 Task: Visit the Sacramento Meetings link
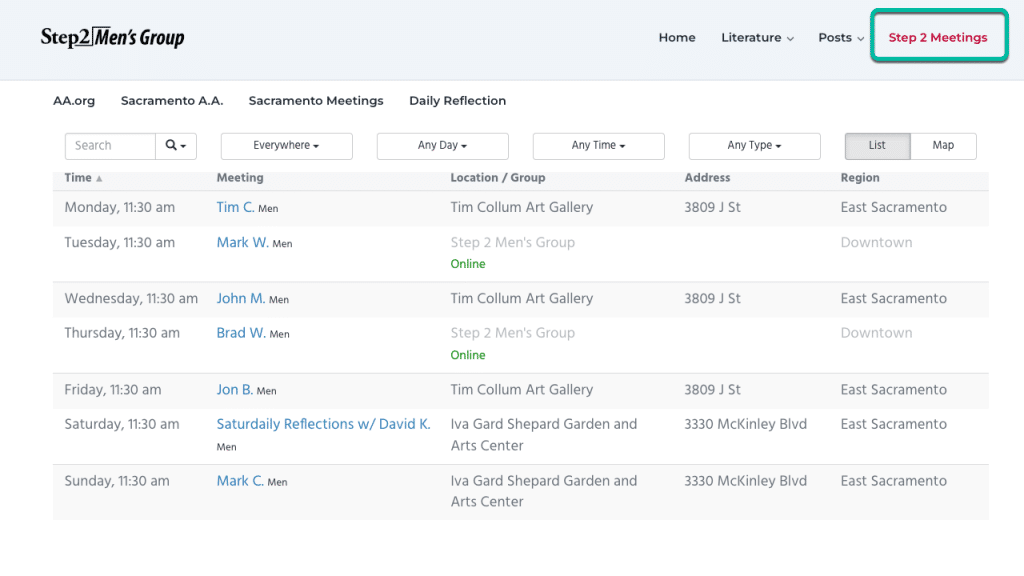316,101
